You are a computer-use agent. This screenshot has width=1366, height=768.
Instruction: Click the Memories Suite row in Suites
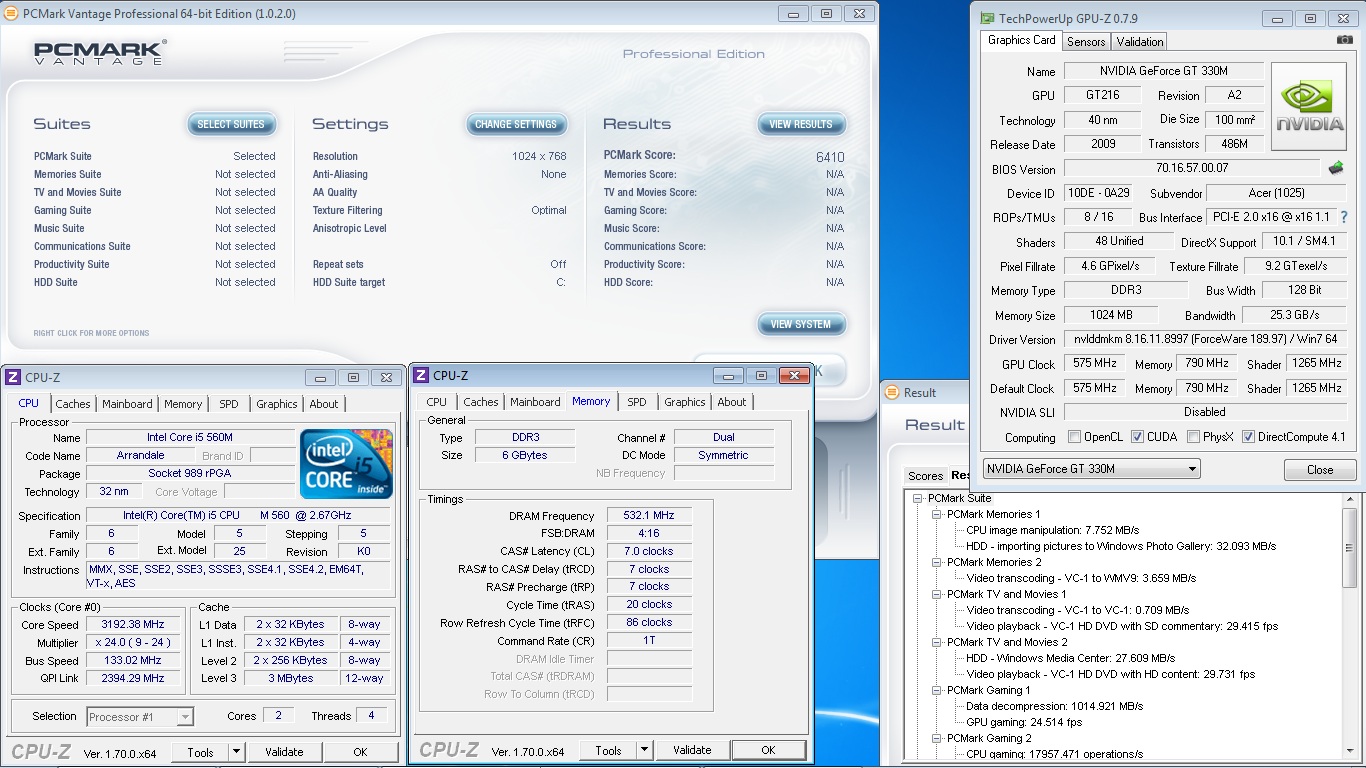coord(154,174)
